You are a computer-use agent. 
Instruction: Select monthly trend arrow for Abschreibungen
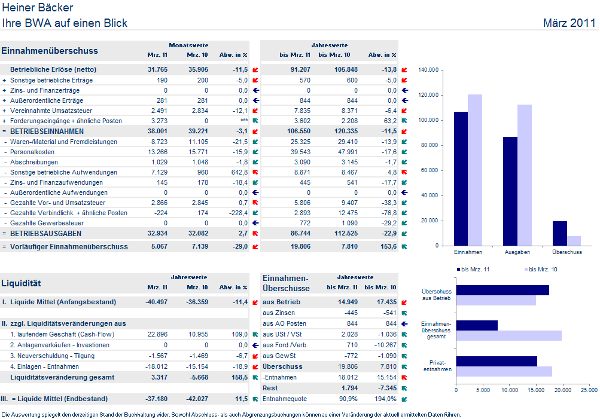(256, 162)
